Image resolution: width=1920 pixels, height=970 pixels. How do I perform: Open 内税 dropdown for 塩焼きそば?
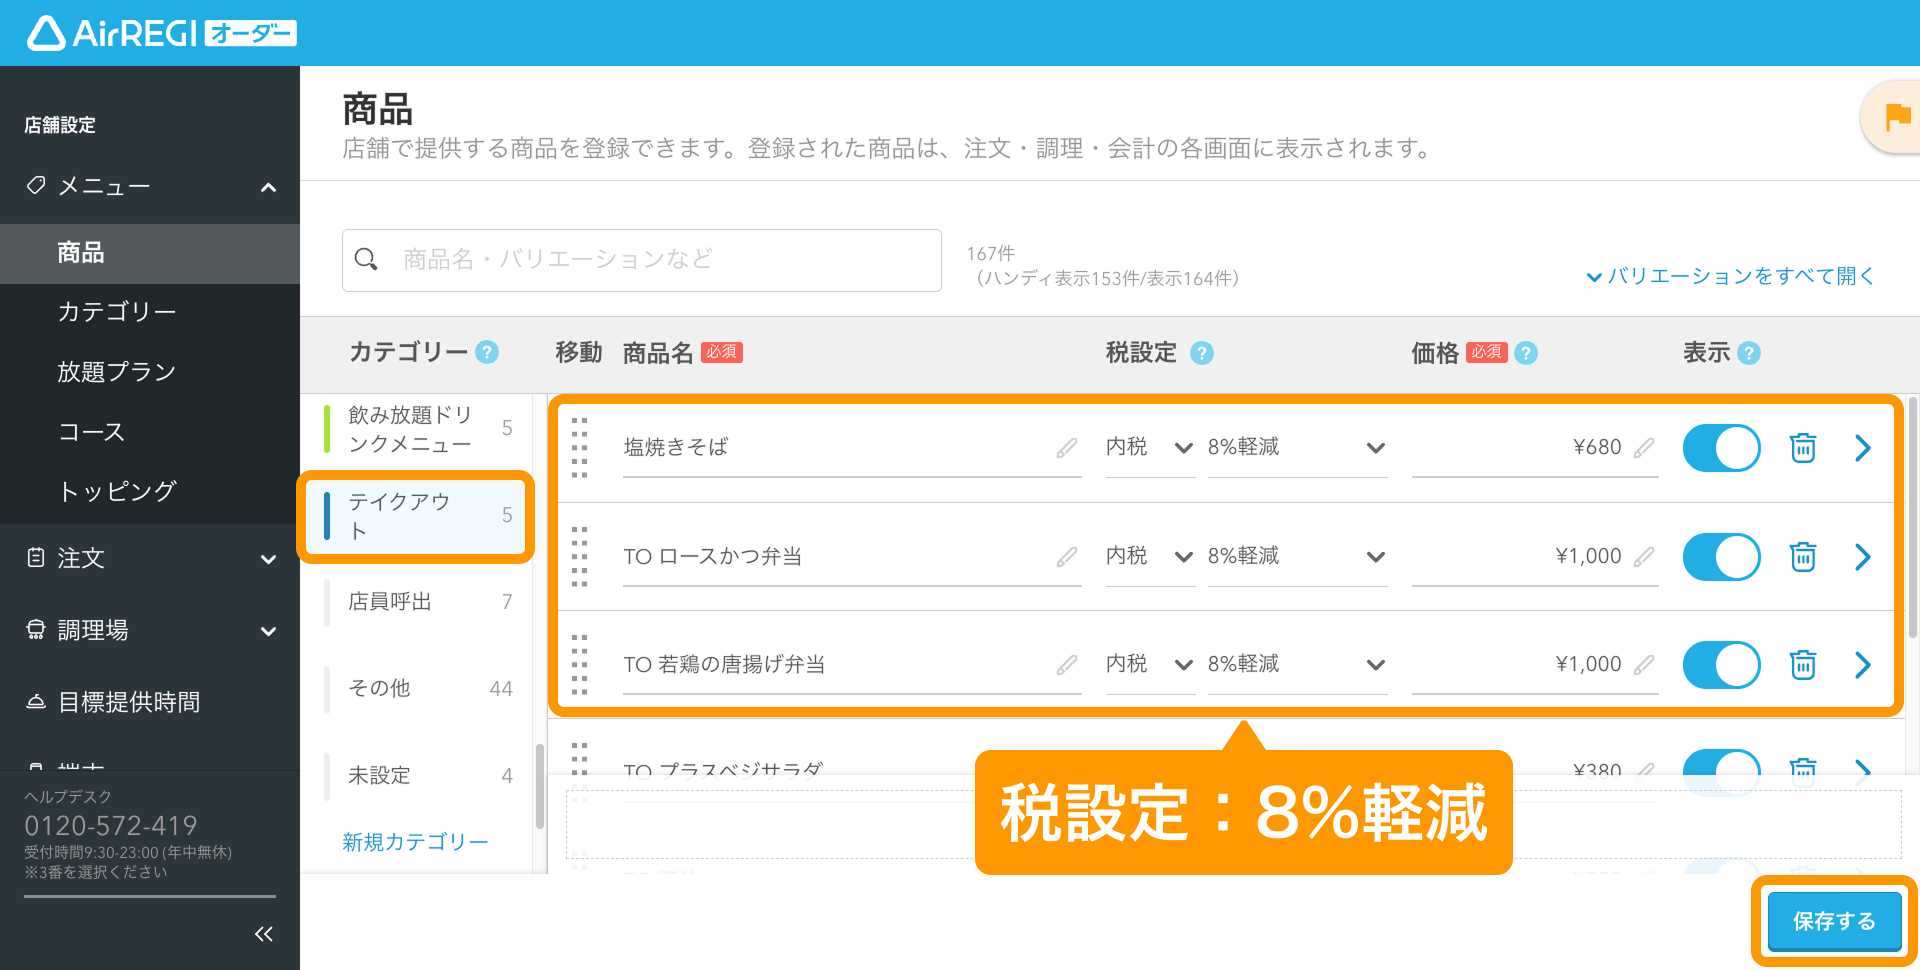[1150, 448]
